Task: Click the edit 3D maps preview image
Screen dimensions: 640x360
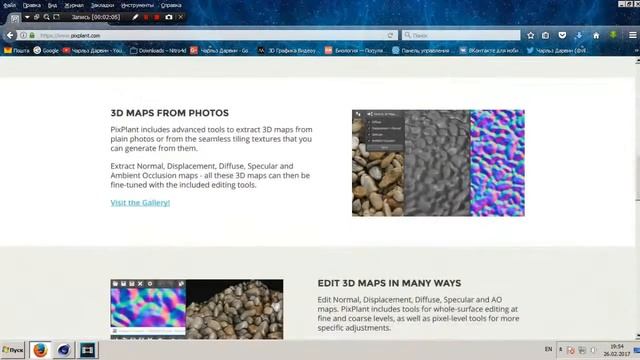Action: pos(197,309)
